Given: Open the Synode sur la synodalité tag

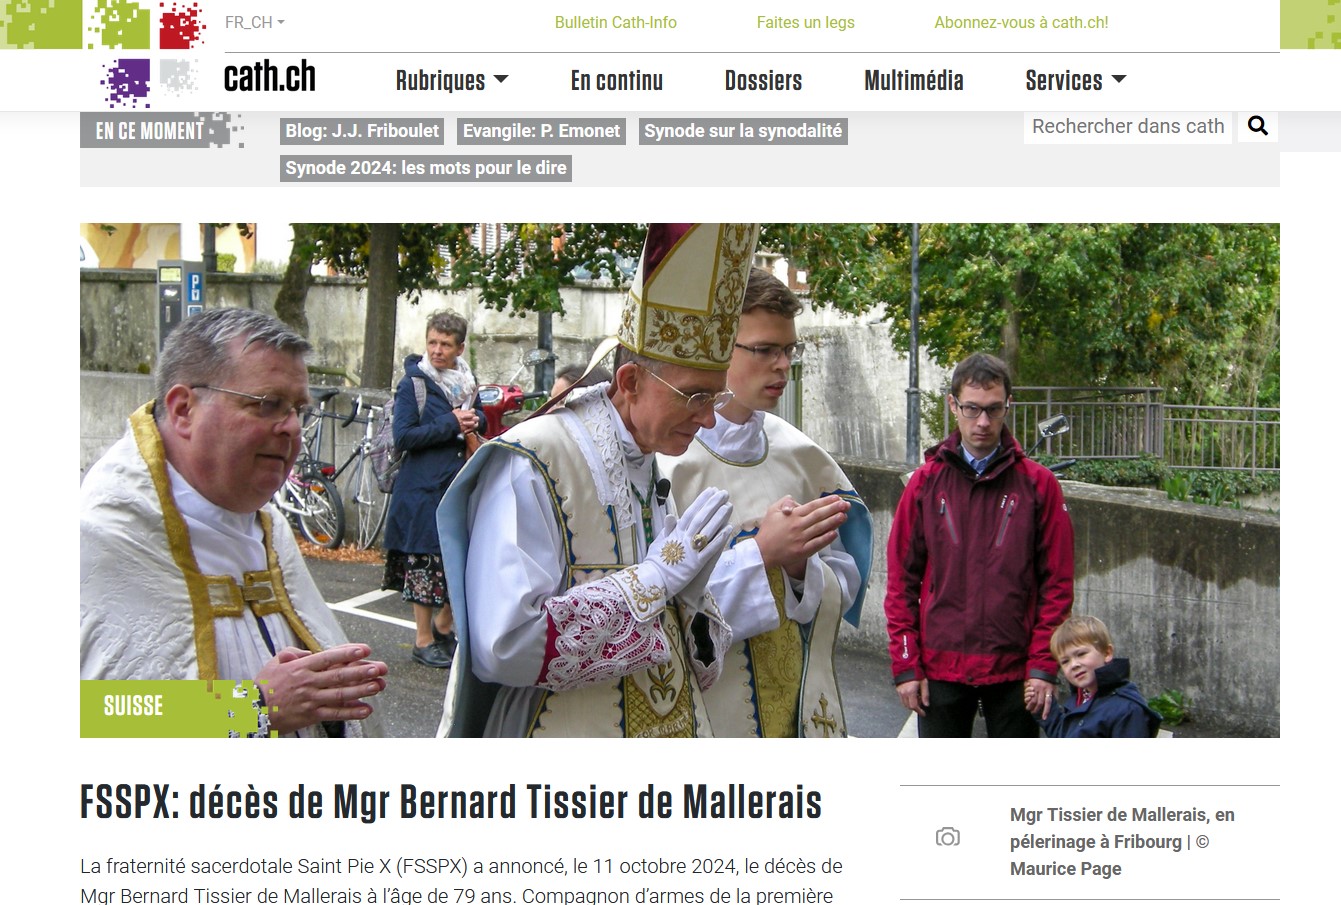Looking at the screenshot, I should point(743,131).
